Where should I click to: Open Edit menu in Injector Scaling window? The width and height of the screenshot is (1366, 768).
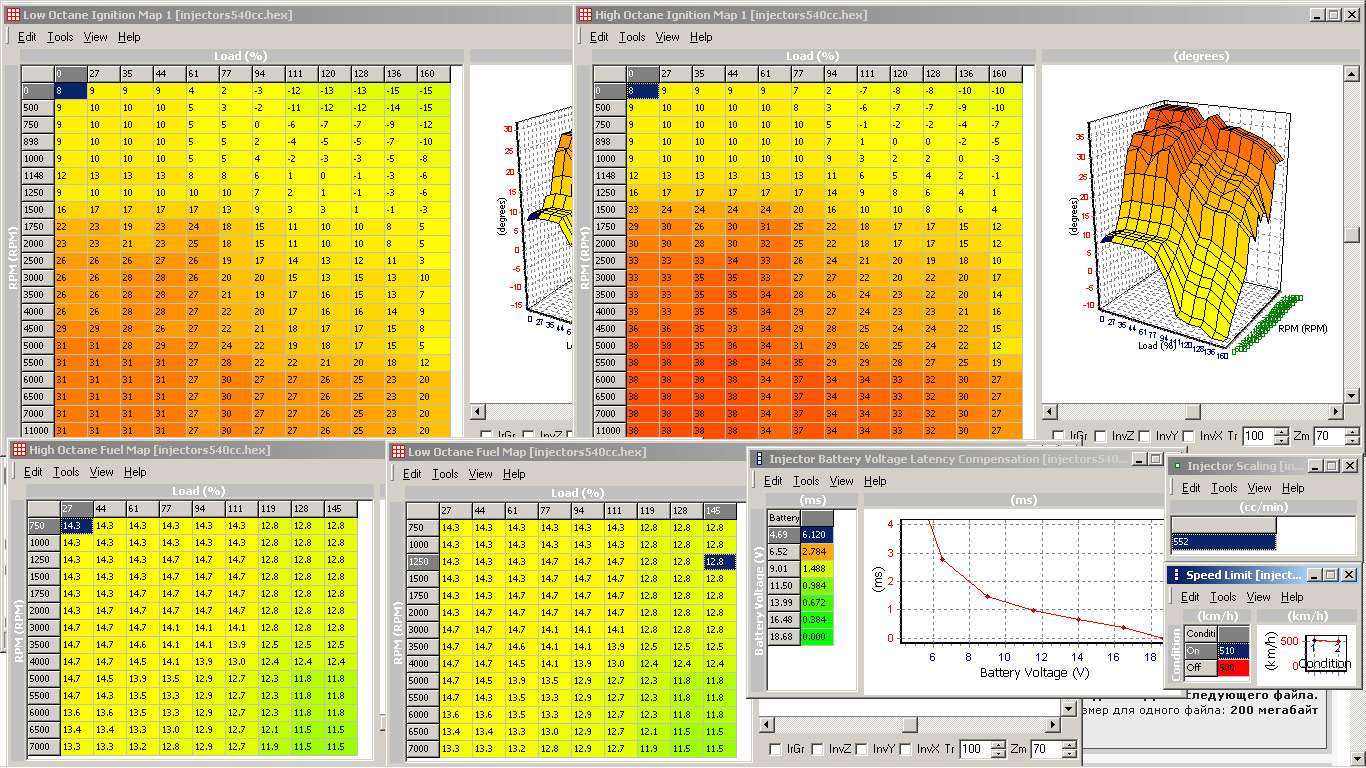click(x=1191, y=488)
